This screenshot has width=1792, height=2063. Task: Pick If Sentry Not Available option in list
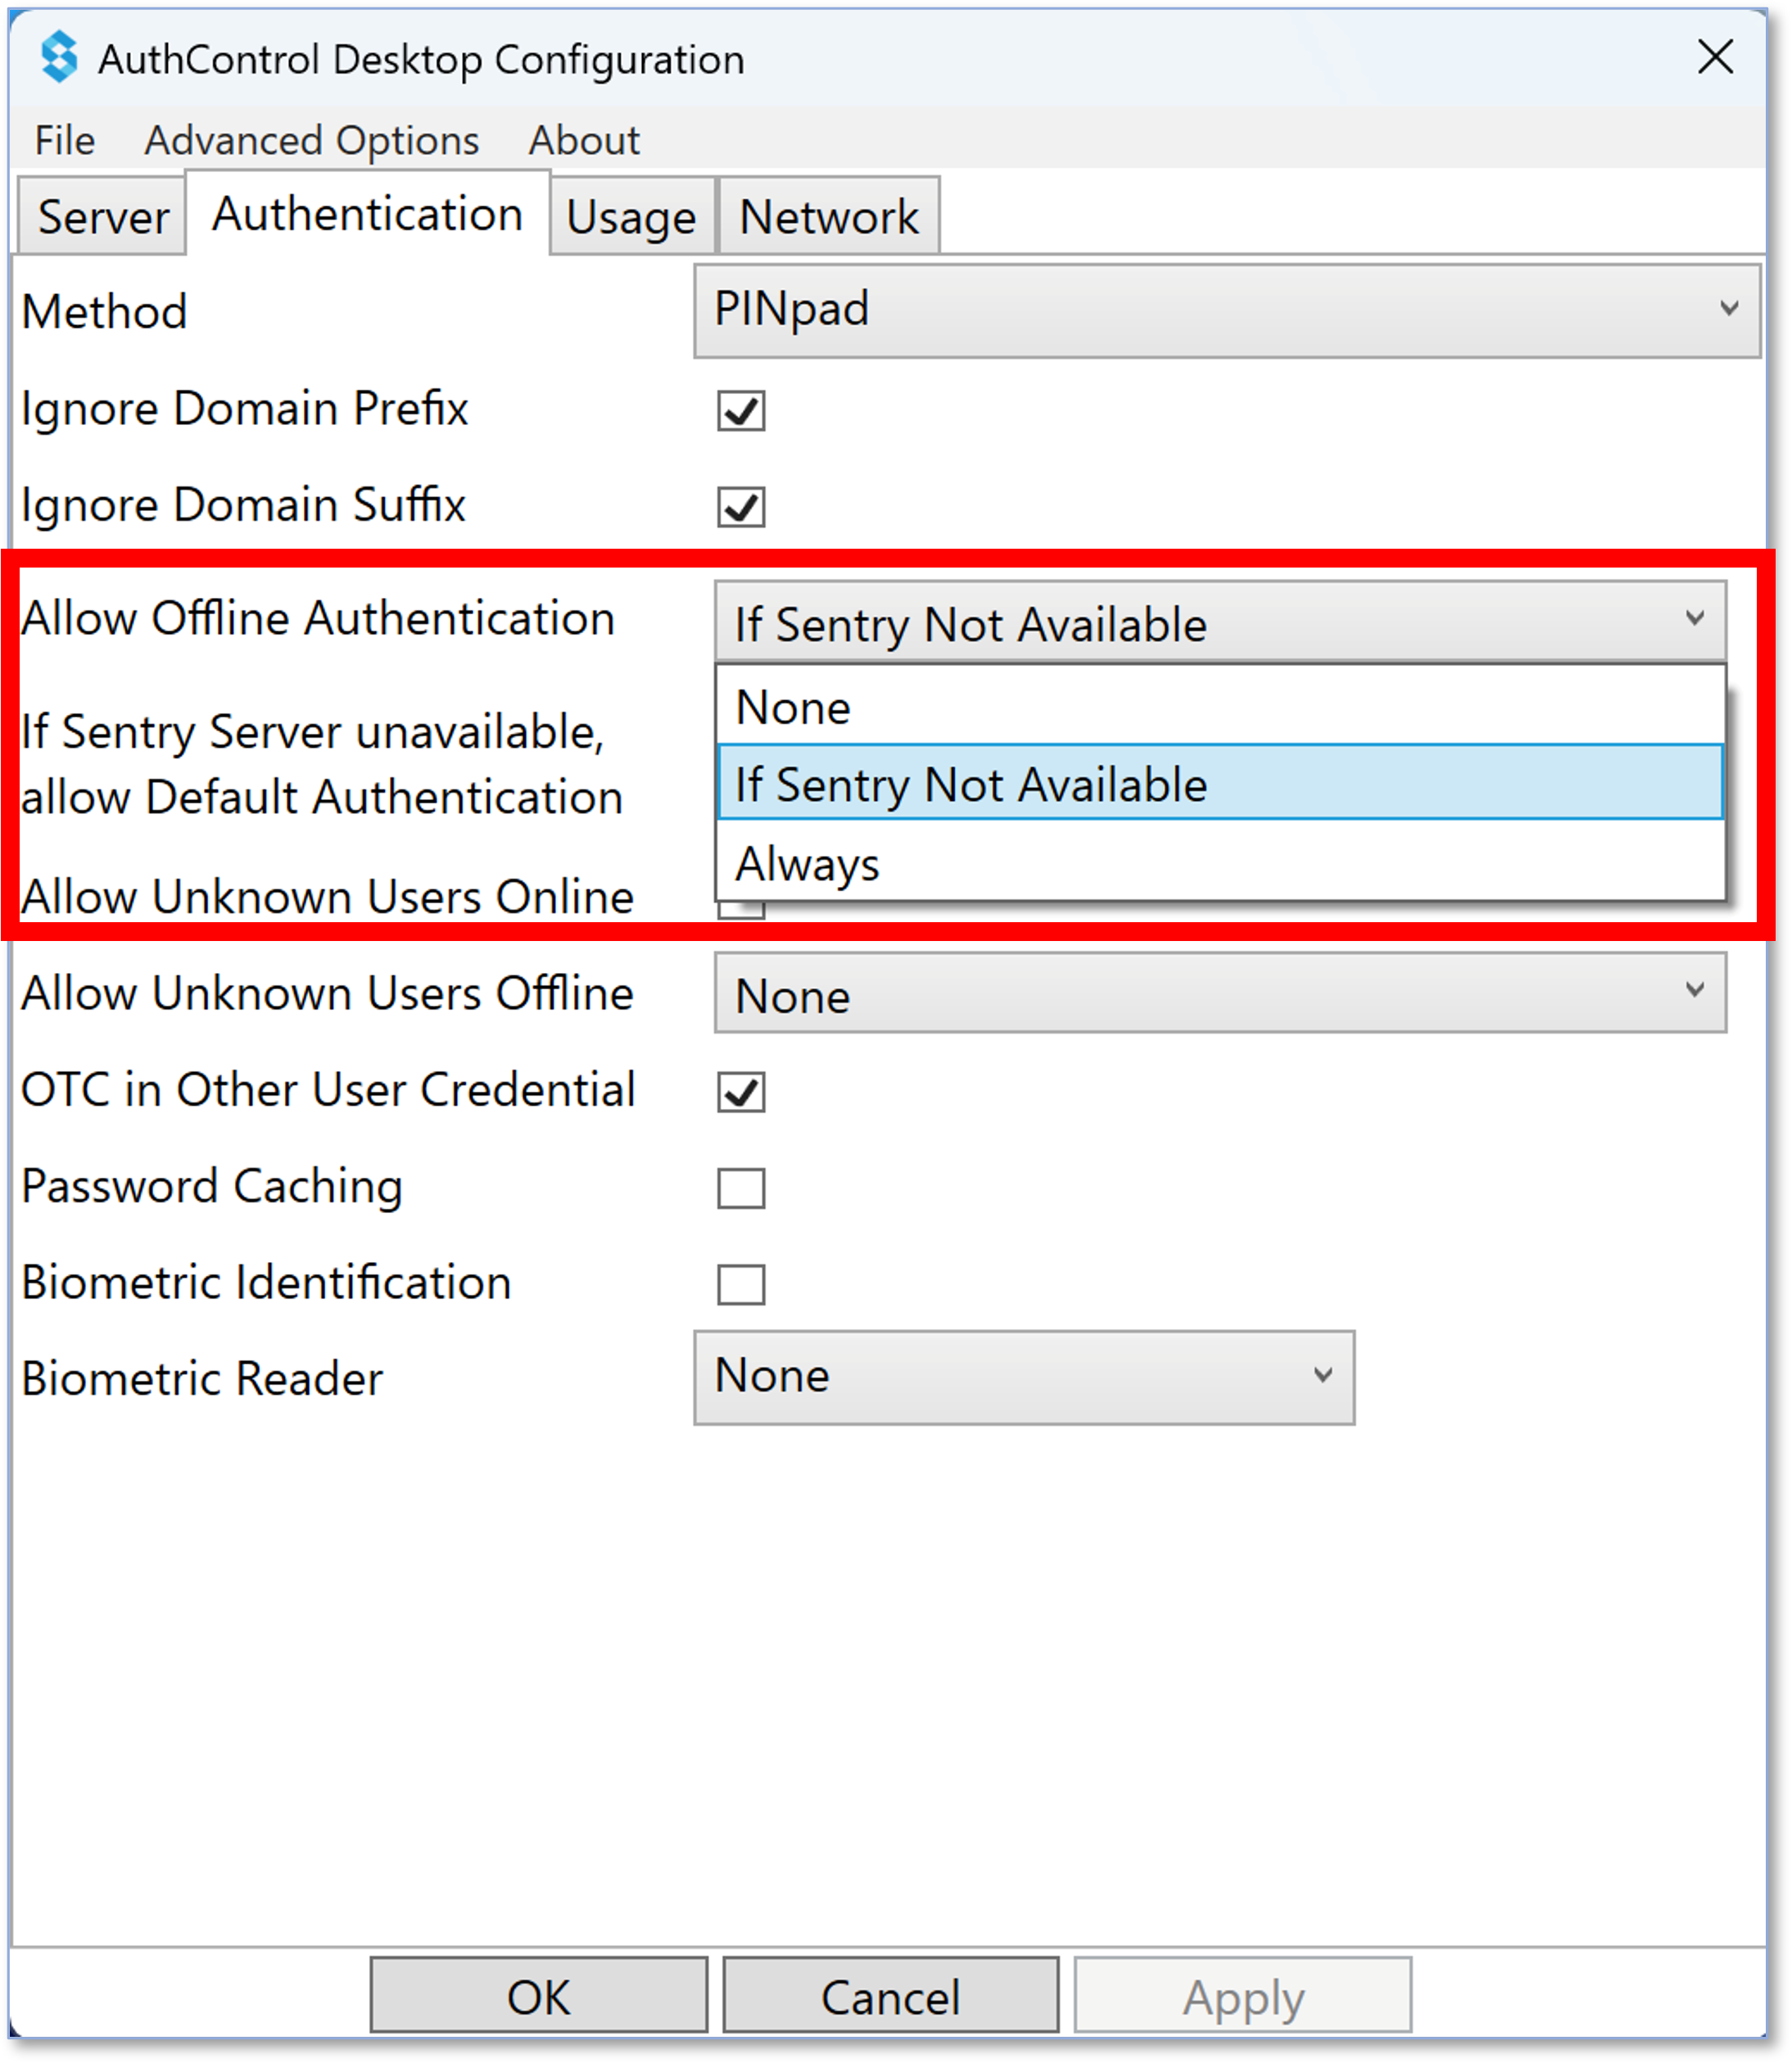point(1220,784)
